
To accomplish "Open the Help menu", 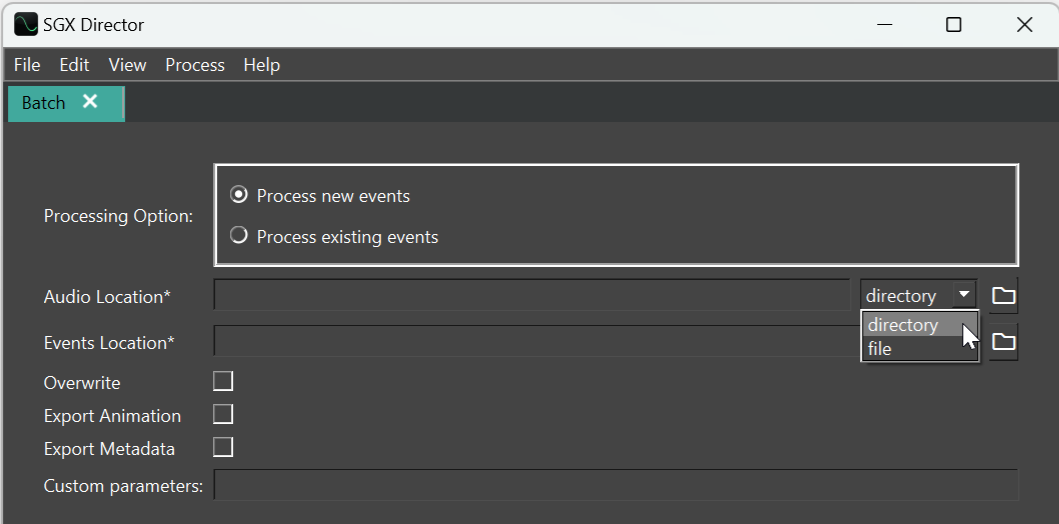I will tap(261, 65).
